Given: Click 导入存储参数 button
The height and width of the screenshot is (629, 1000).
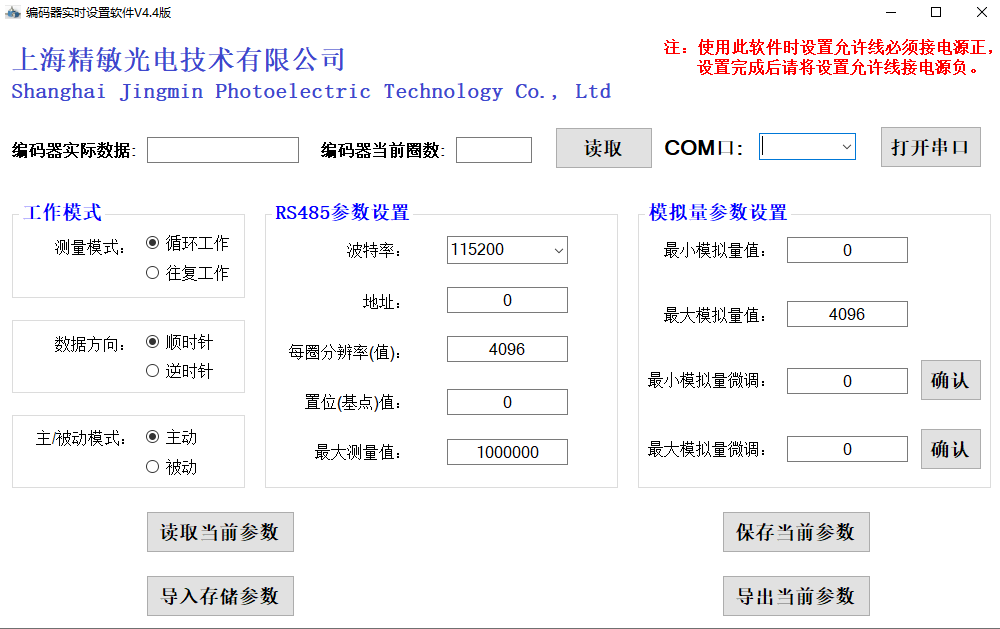Looking at the screenshot, I should (x=220, y=596).
